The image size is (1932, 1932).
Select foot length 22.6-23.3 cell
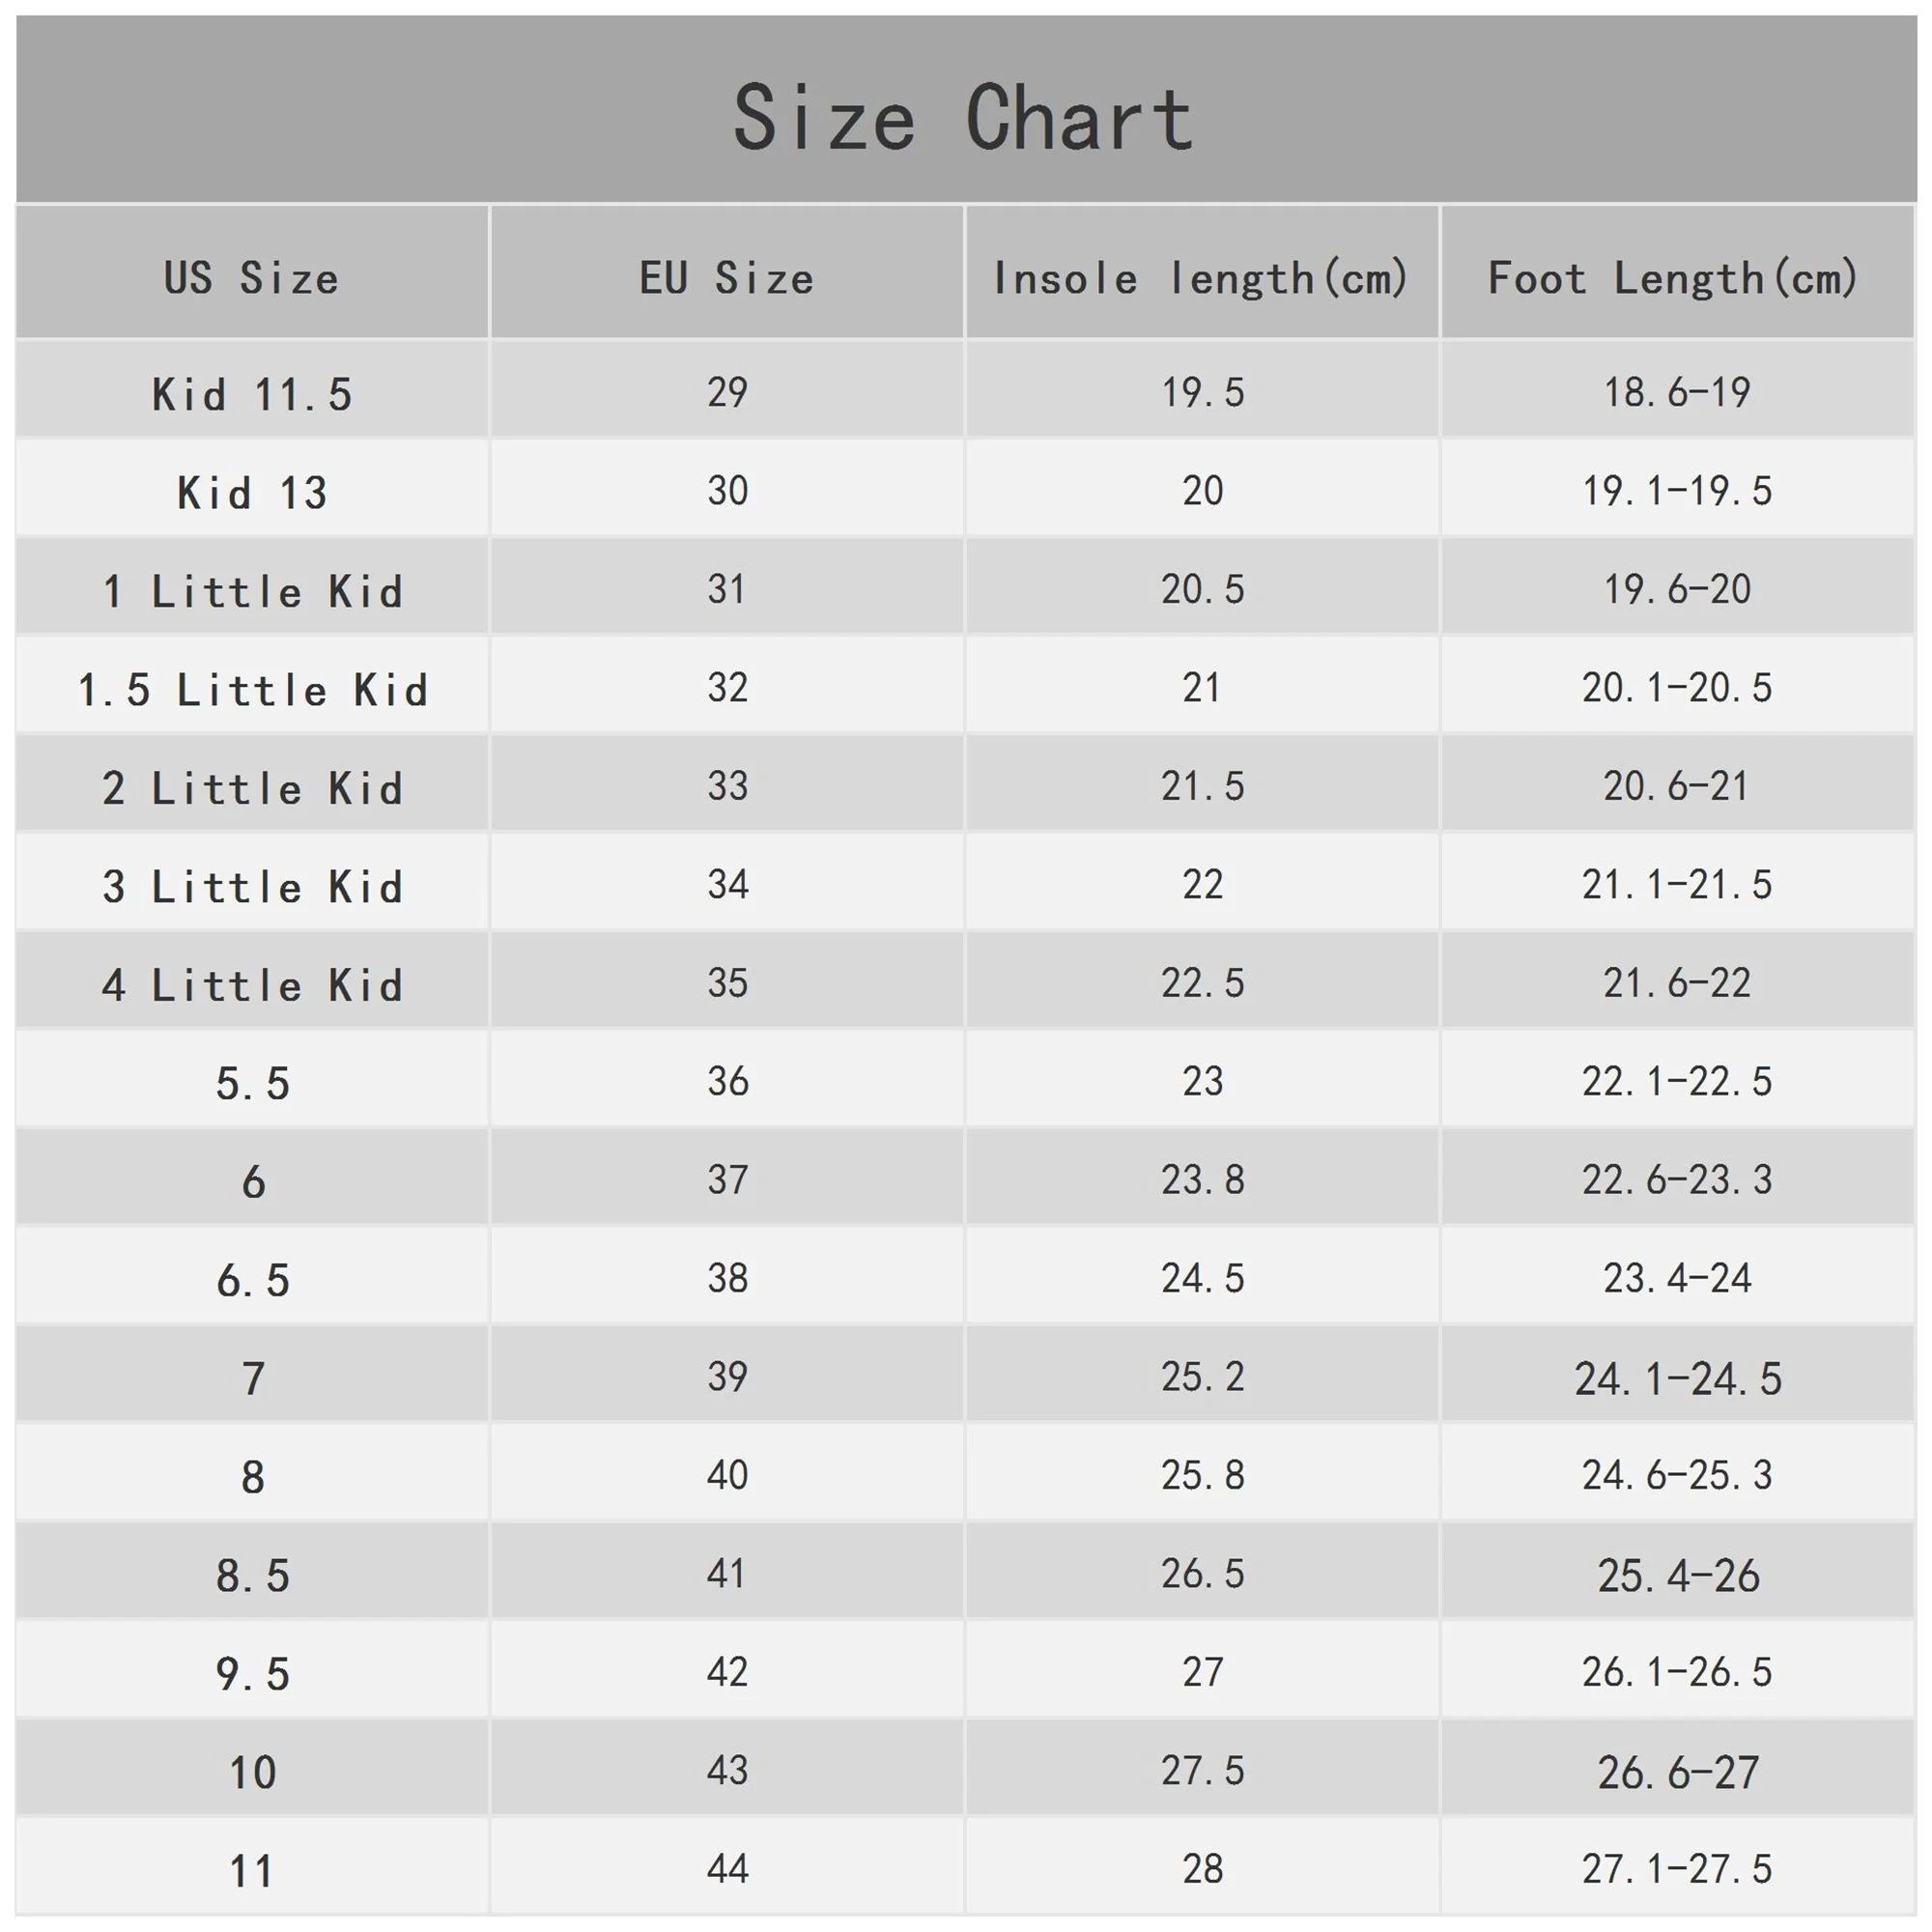[x=1677, y=1180]
